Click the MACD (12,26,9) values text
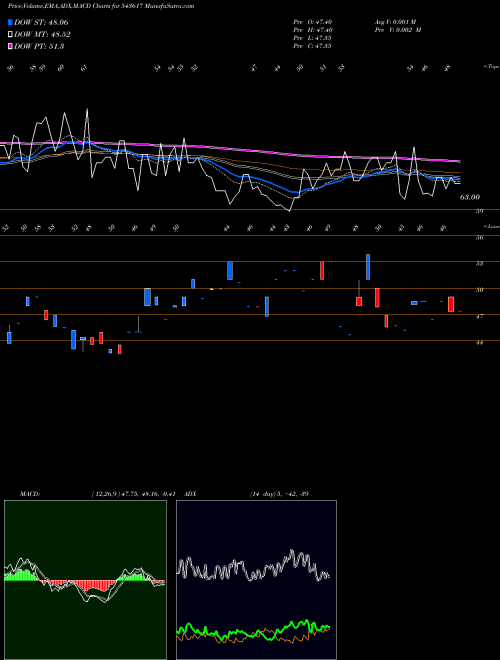 [133, 494]
